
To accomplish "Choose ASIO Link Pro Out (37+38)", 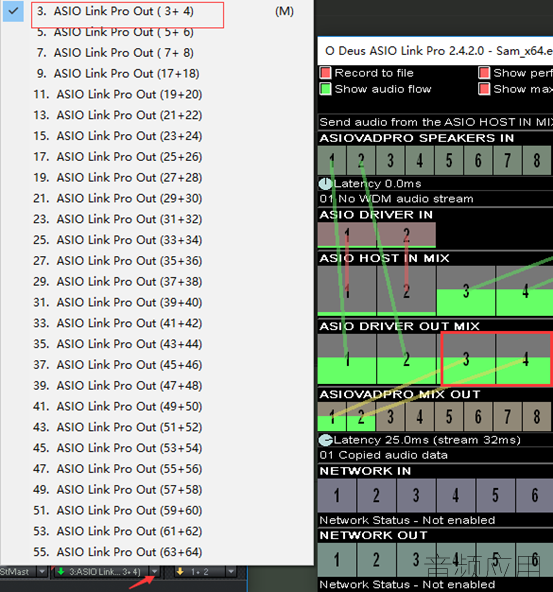I will tap(157, 282).
